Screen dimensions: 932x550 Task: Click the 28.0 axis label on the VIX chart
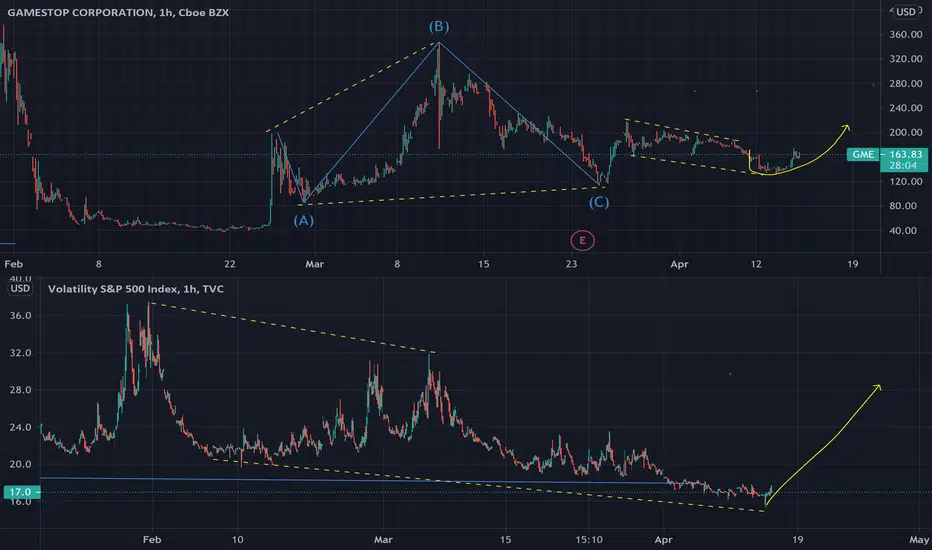(20, 390)
